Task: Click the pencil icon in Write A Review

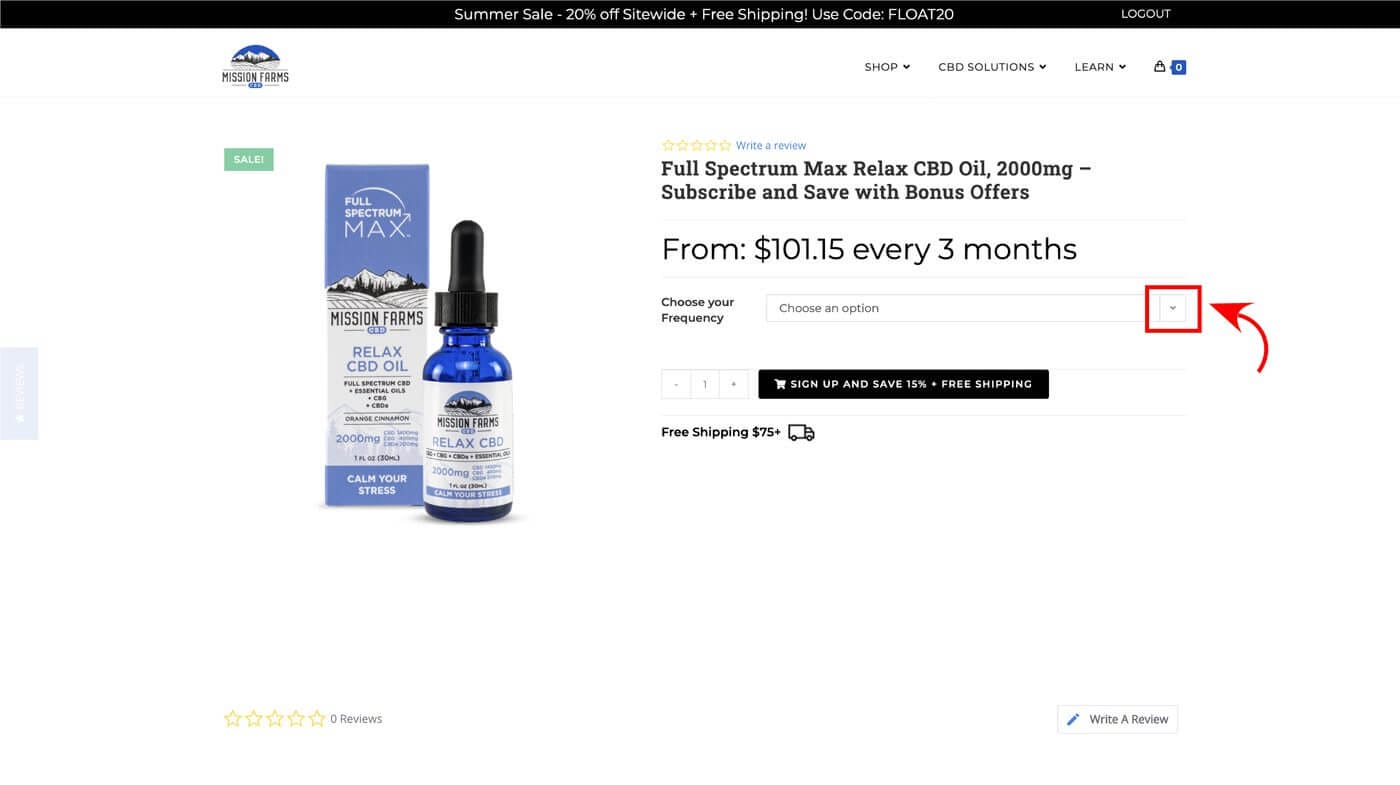Action: click(1074, 719)
